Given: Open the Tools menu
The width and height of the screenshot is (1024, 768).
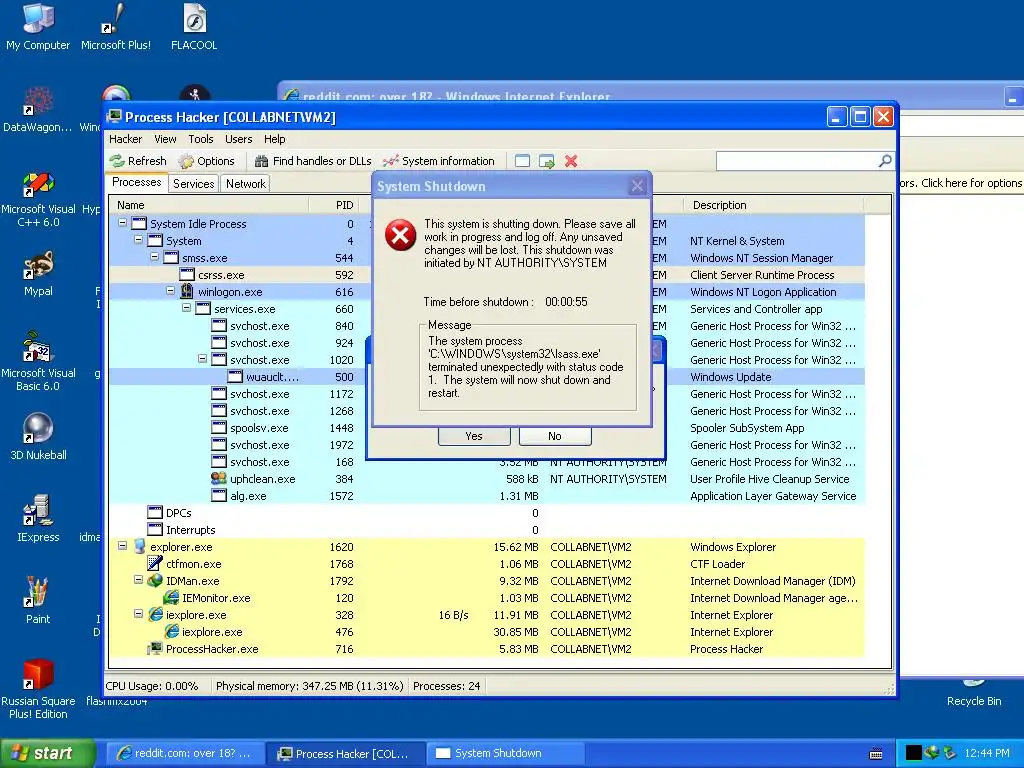Looking at the screenshot, I should [x=200, y=139].
